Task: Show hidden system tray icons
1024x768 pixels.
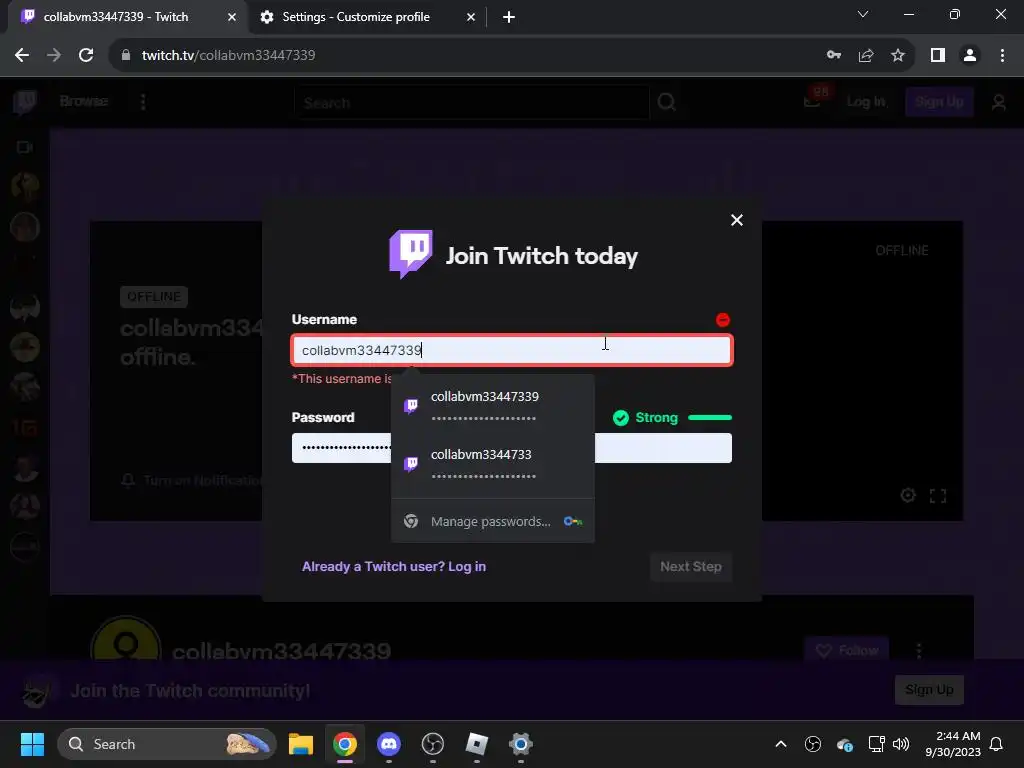Action: pos(780,744)
